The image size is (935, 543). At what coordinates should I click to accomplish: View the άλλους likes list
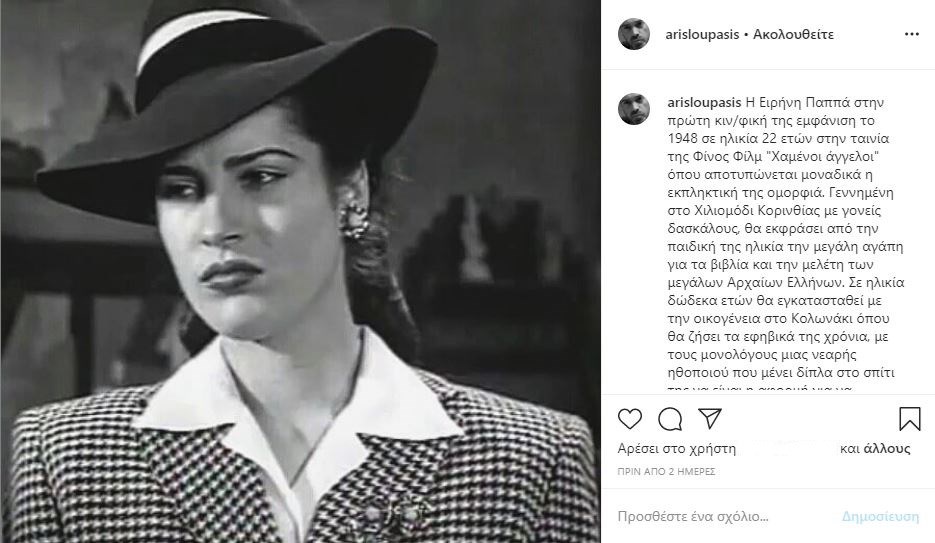click(887, 449)
